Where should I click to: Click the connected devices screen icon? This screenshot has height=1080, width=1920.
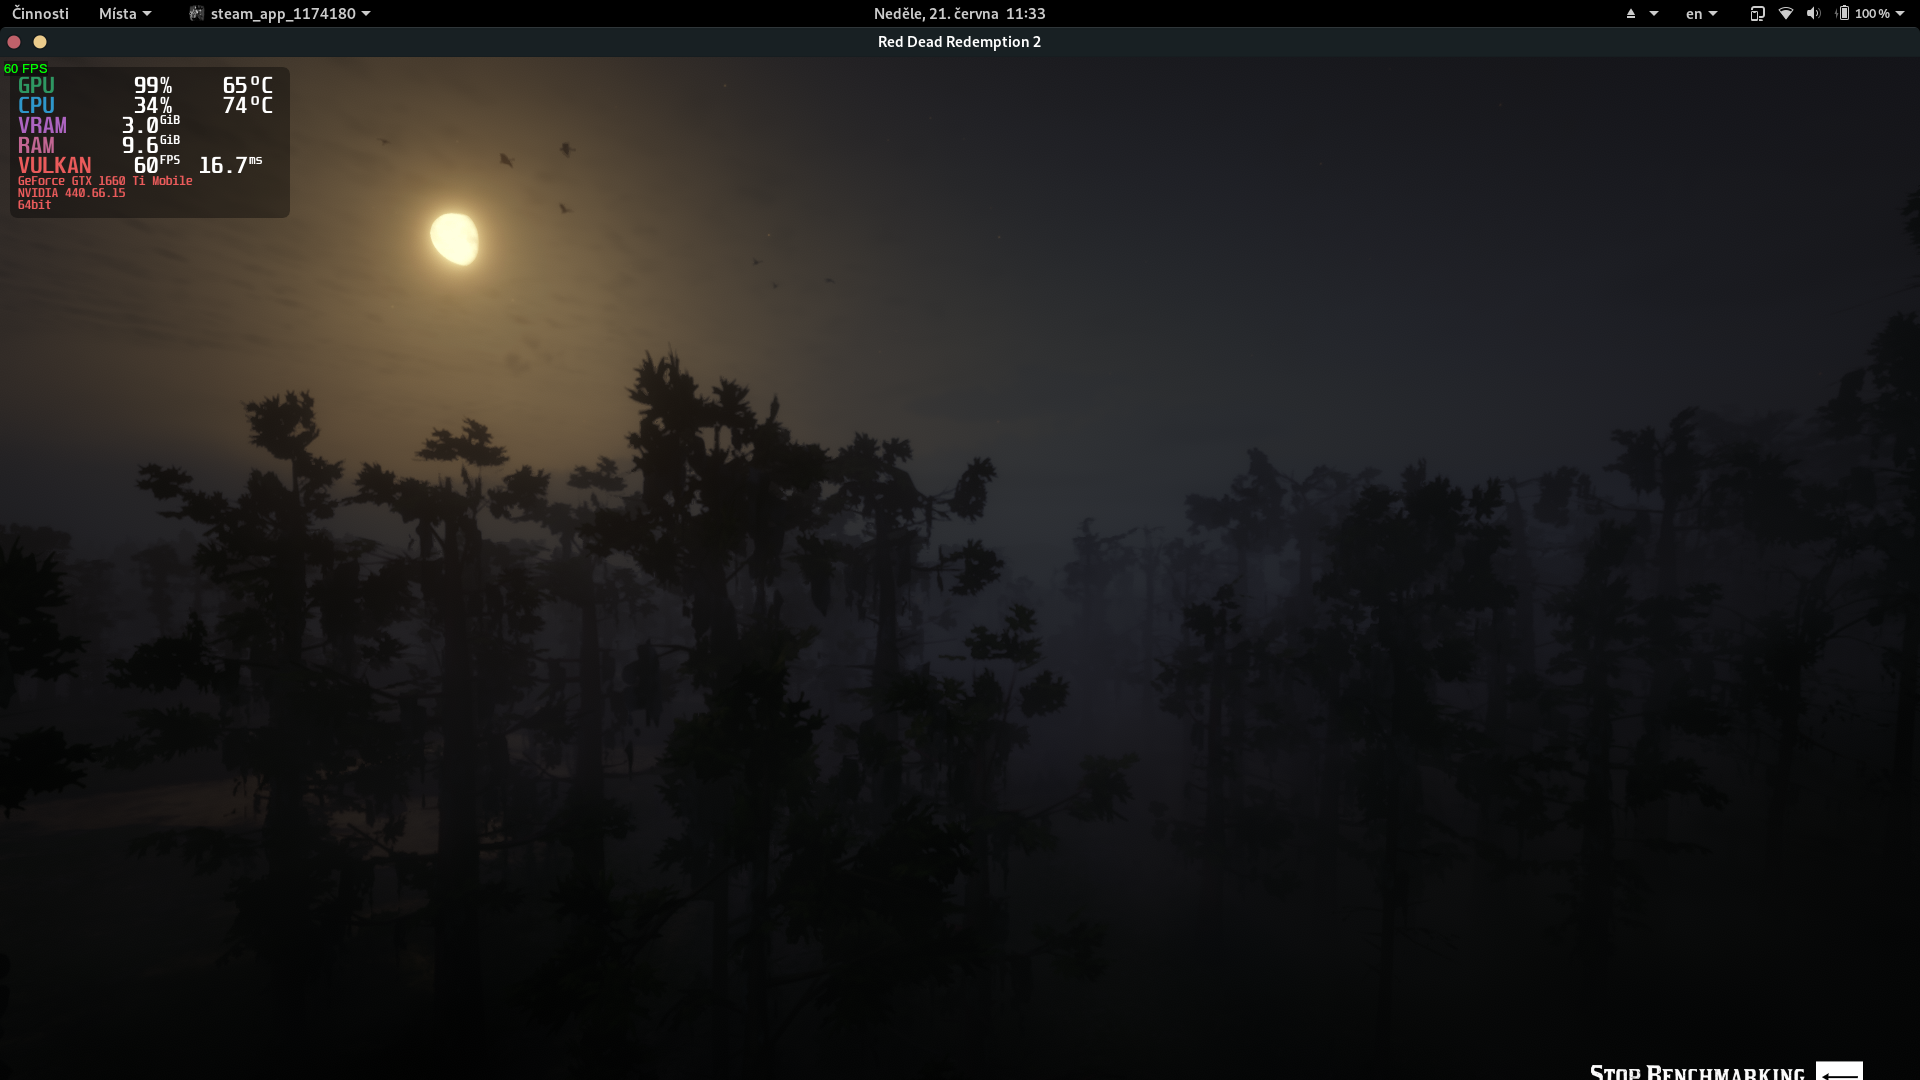[x=1757, y=14]
